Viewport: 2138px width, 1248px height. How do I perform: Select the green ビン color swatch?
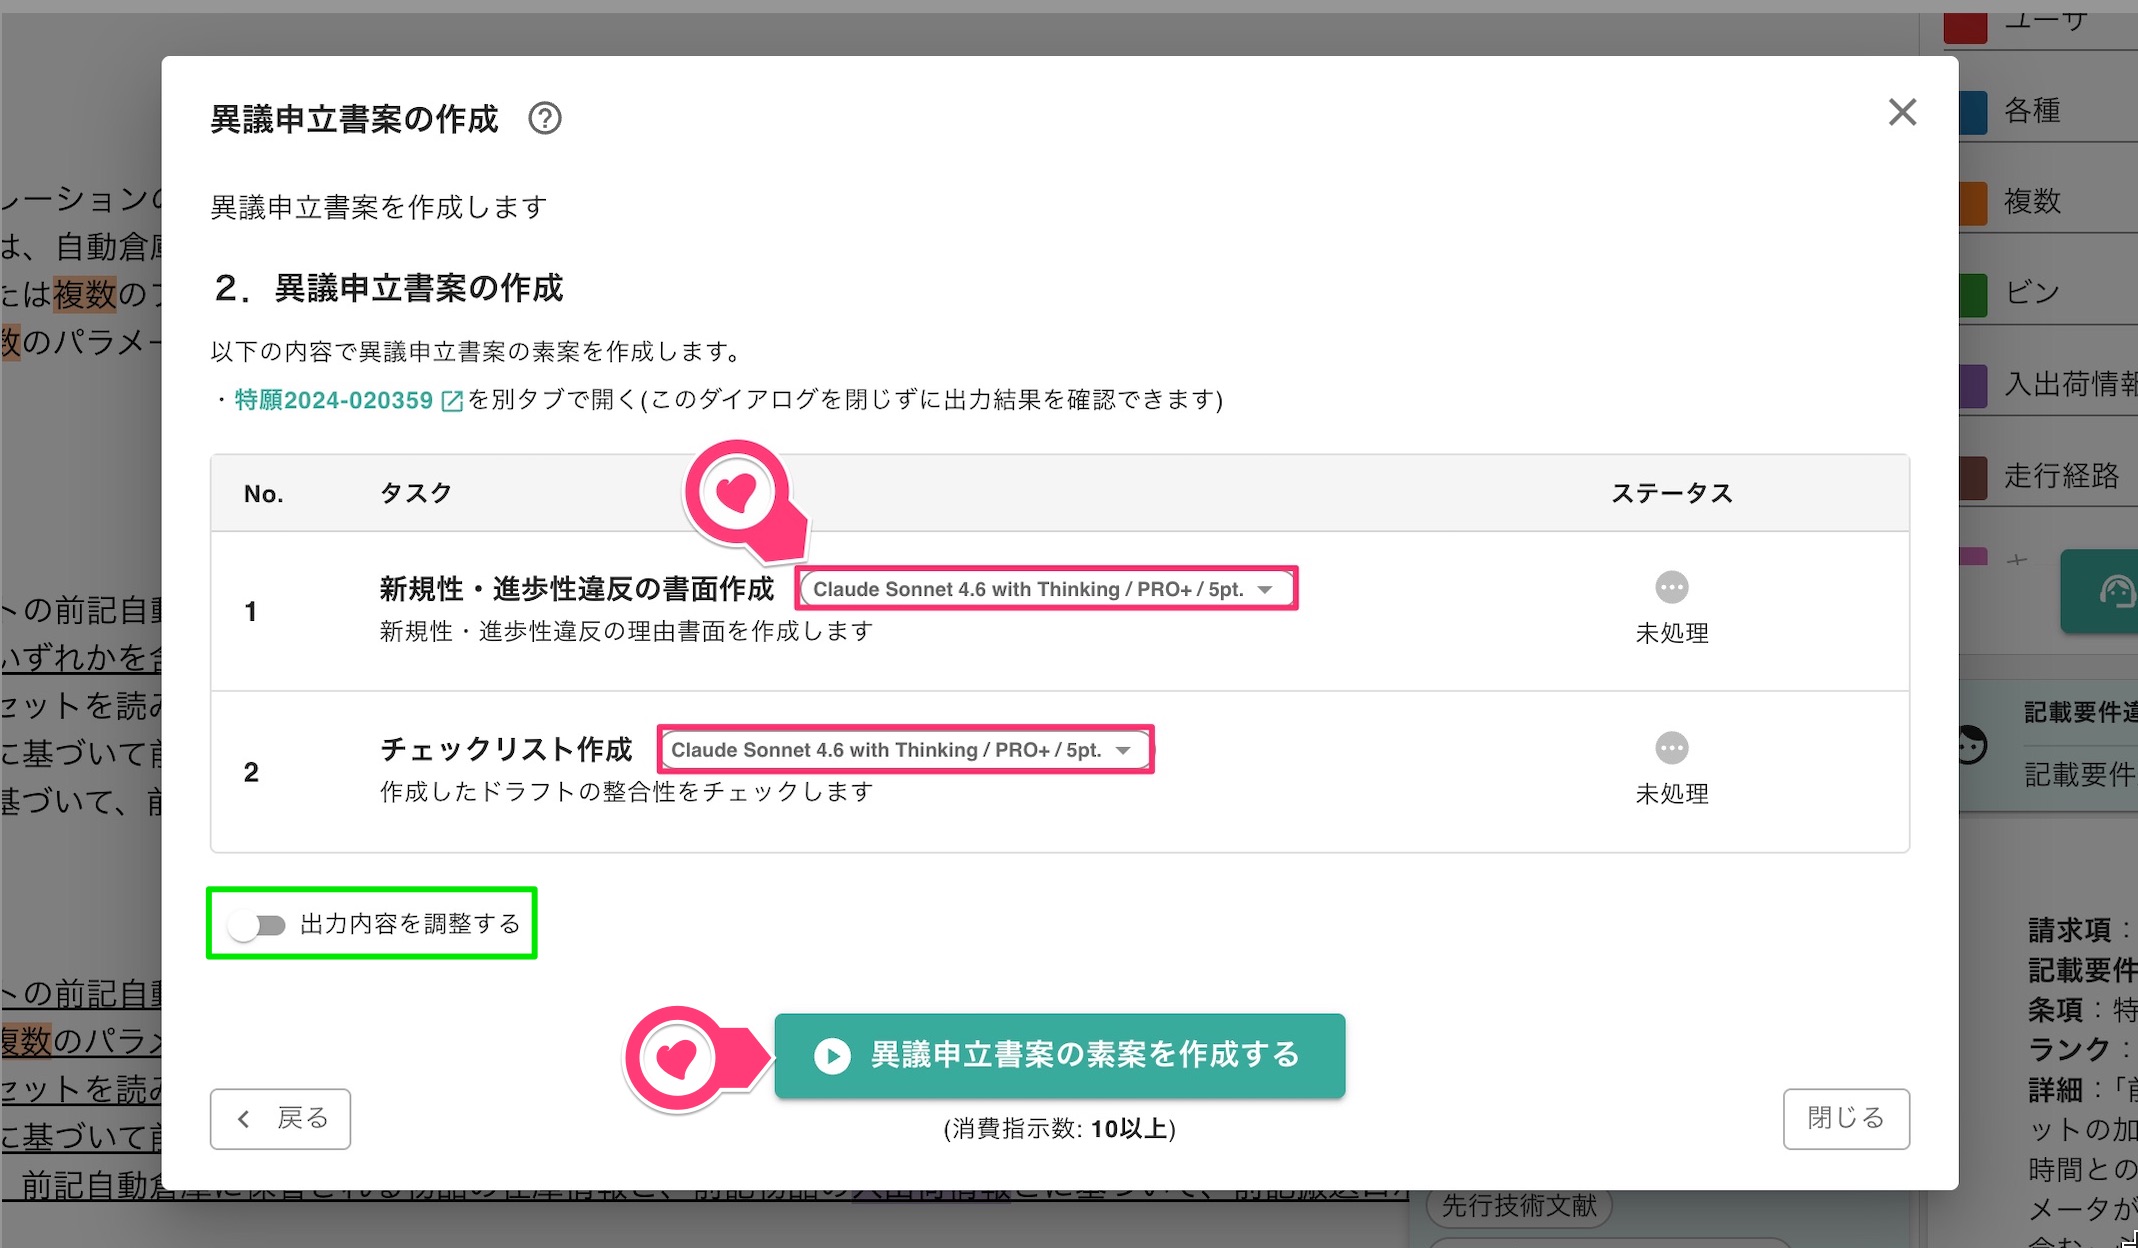click(1973, 295)
